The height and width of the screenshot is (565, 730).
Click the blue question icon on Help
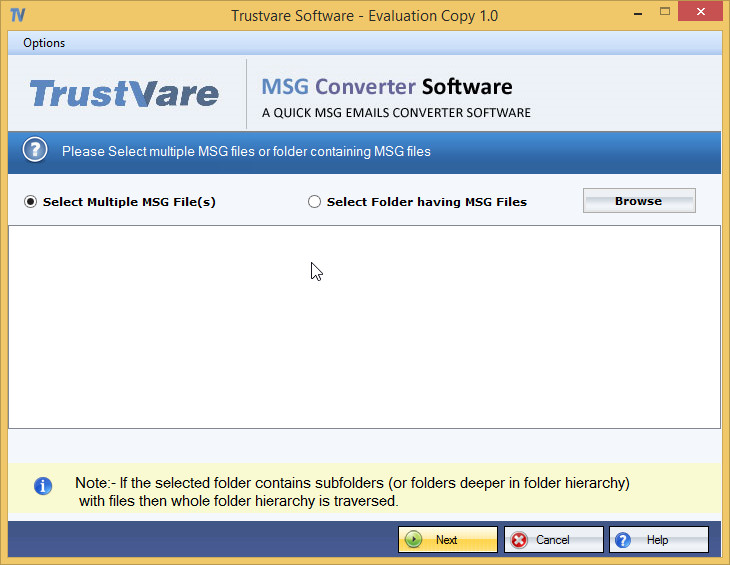(623, 540)
